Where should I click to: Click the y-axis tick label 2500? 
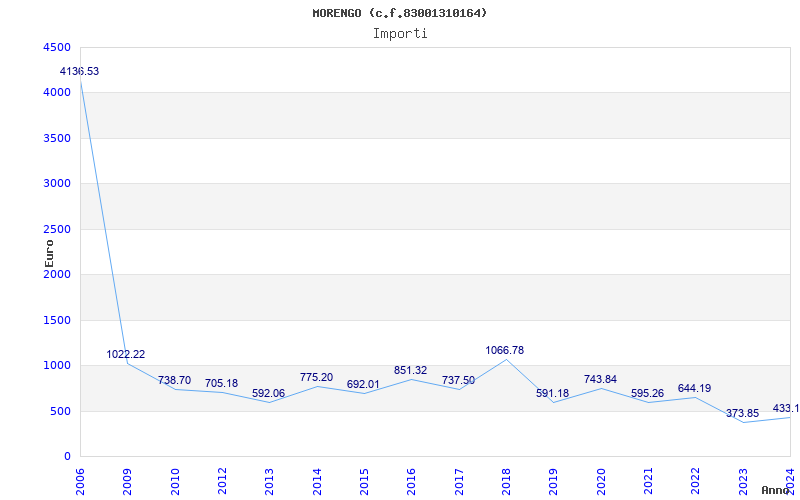pyautogui.click(x=57, y=230)
